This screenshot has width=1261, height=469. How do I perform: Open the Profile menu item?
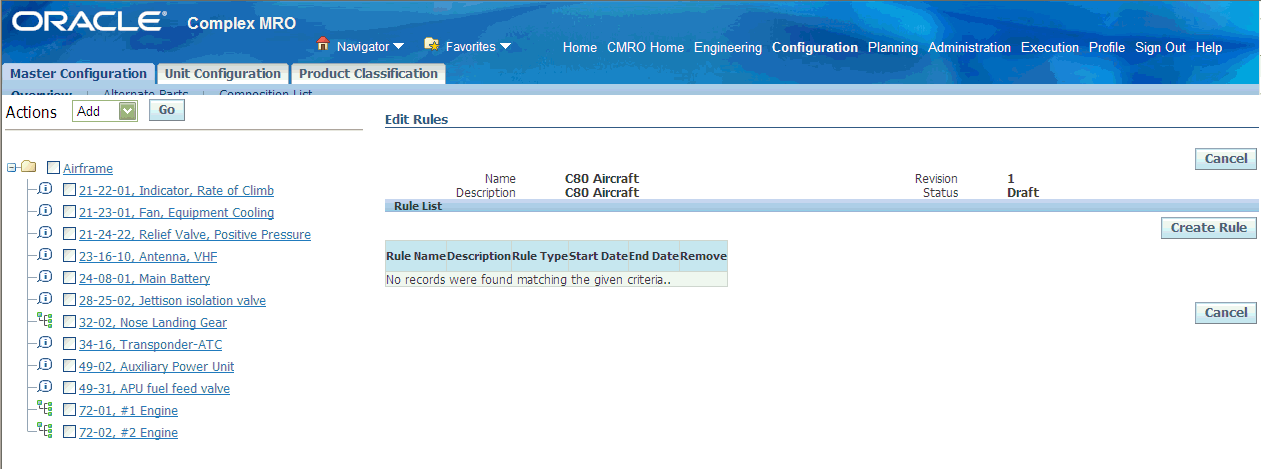pos(1107,47)
